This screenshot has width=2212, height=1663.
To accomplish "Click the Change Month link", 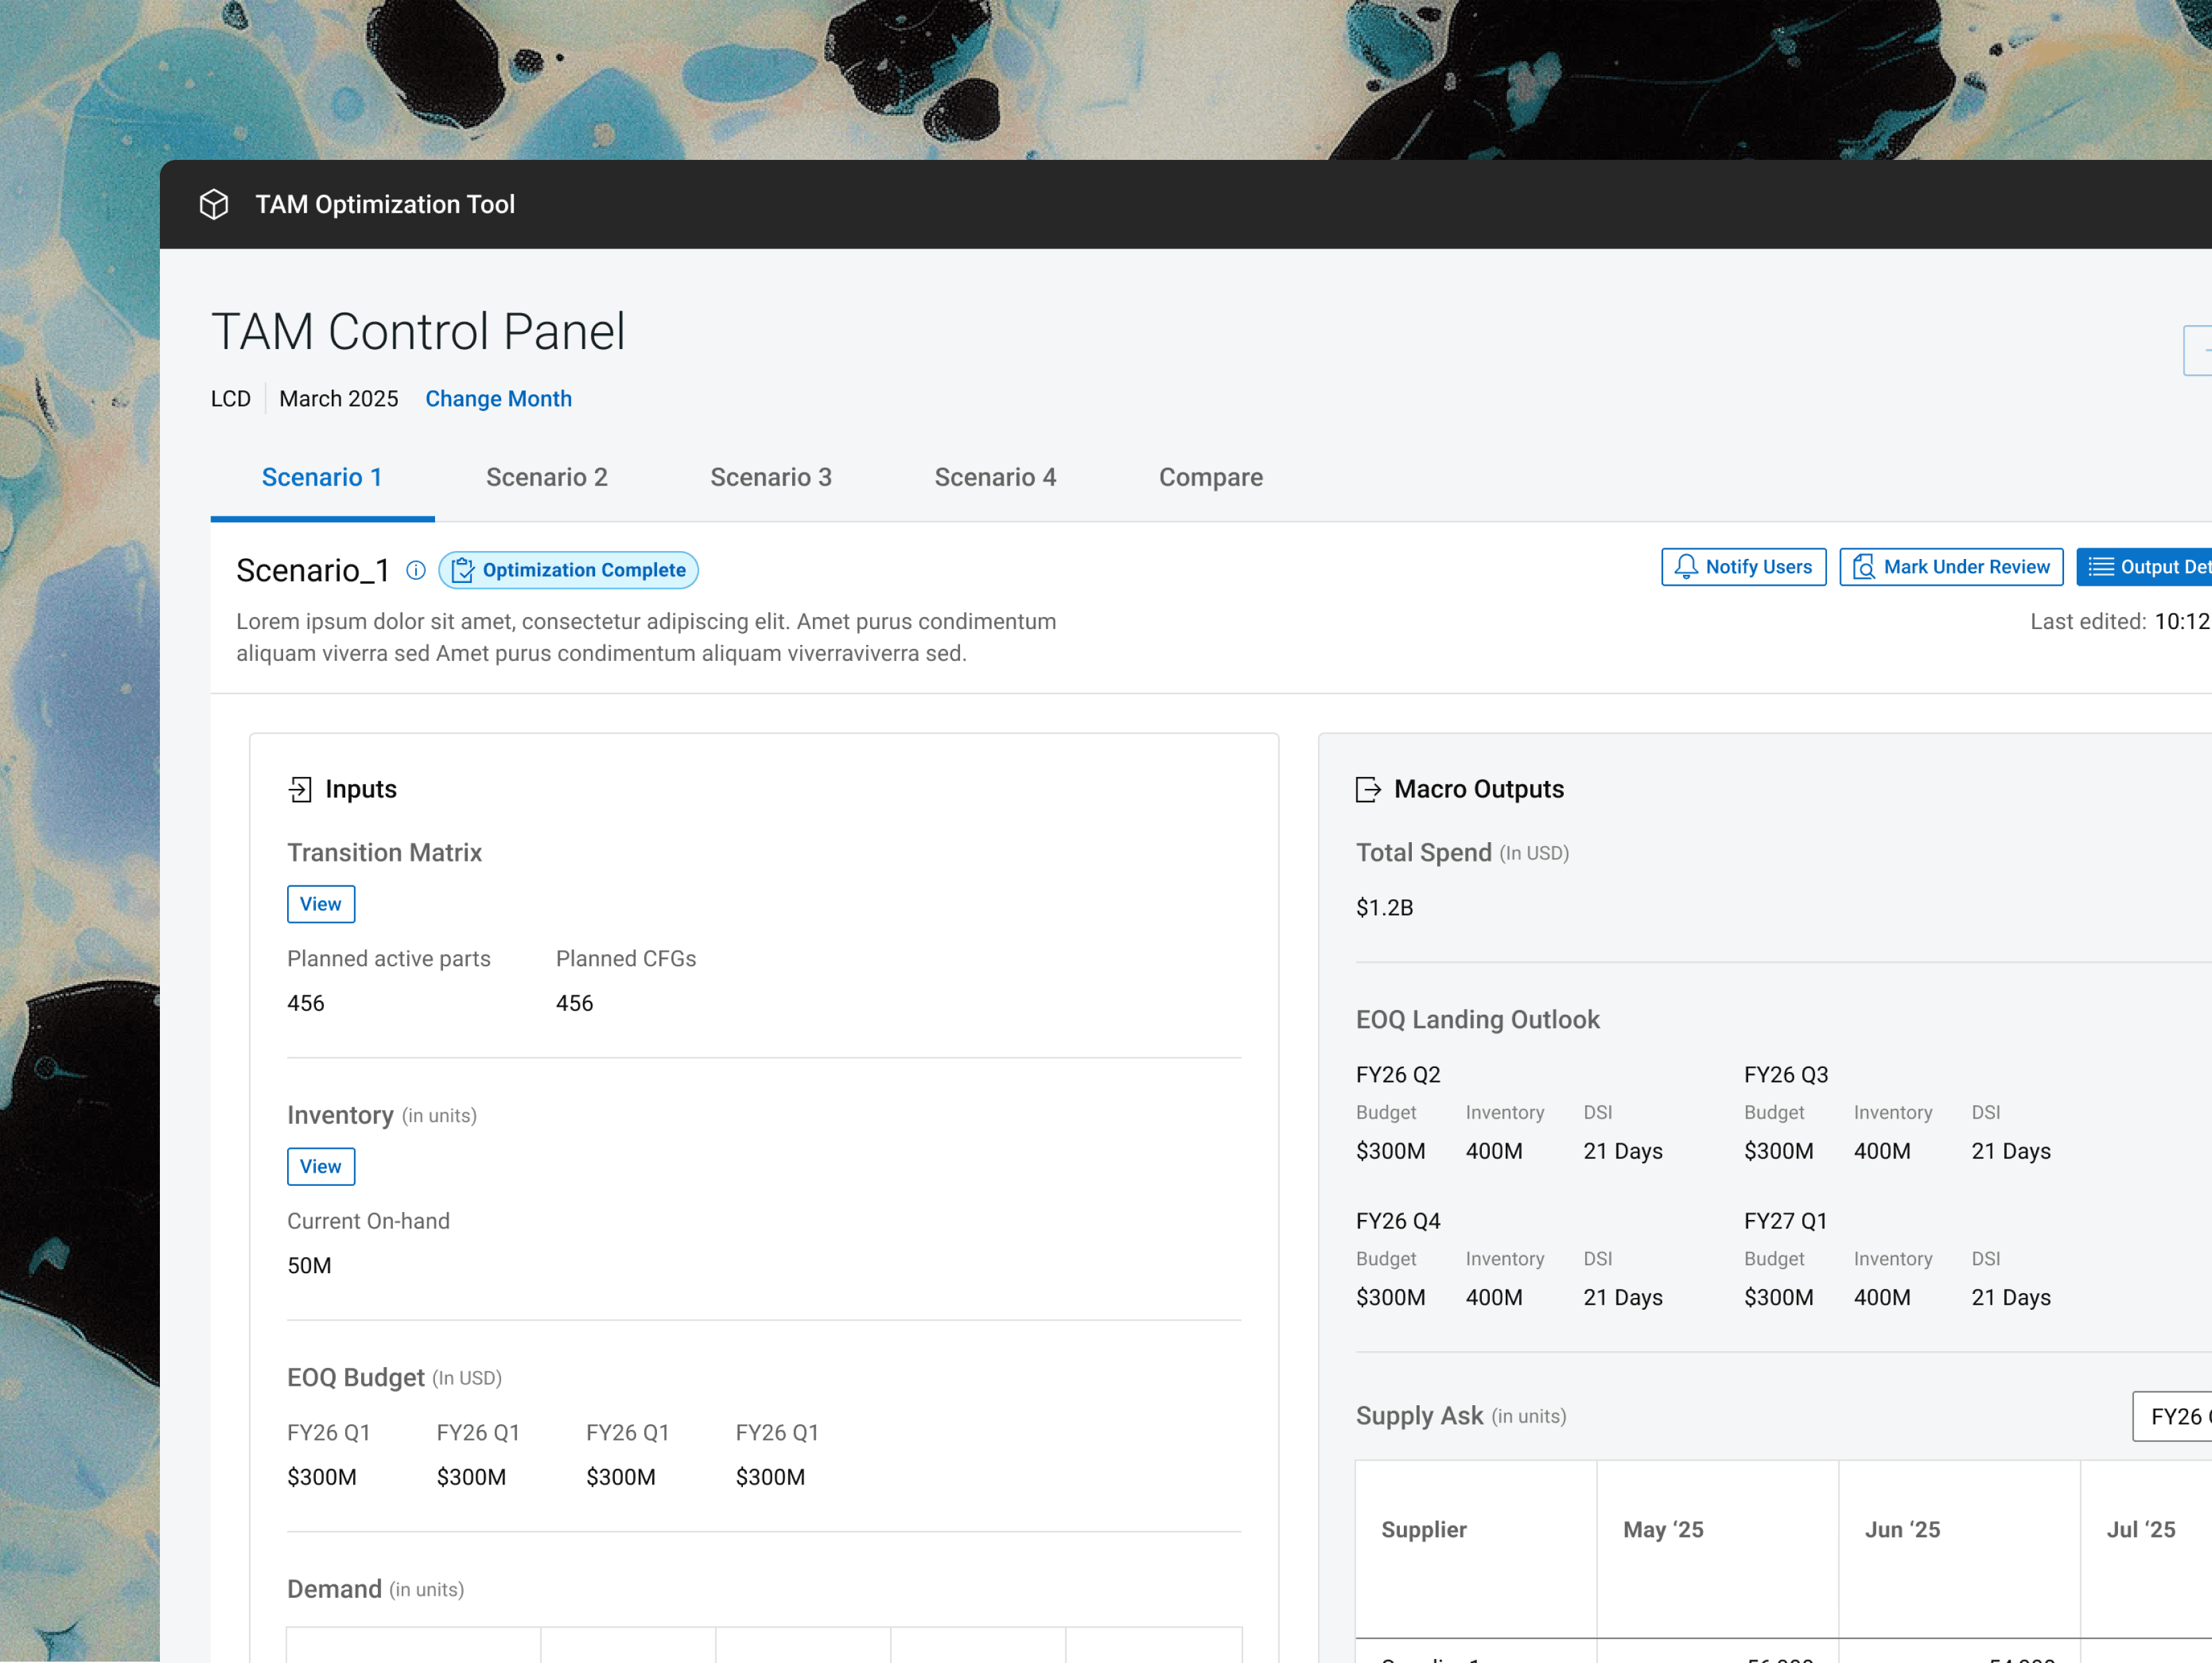I will click(498, 398).
